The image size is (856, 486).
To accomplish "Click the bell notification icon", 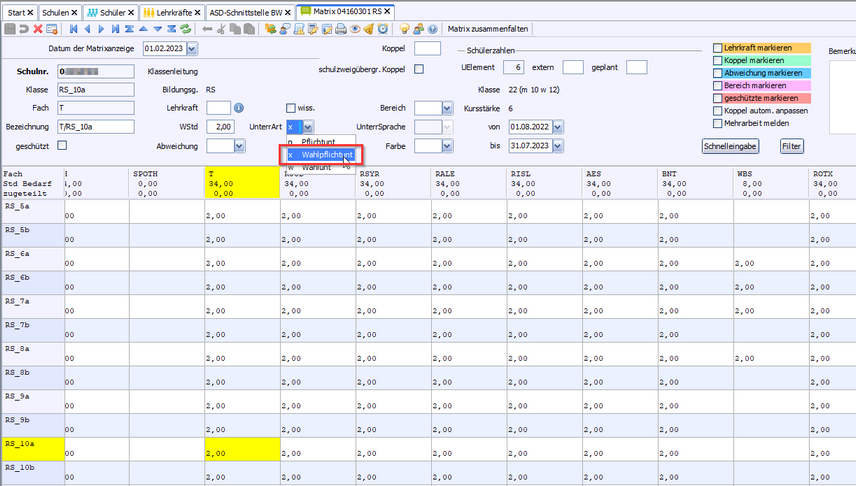I will 369,29.
